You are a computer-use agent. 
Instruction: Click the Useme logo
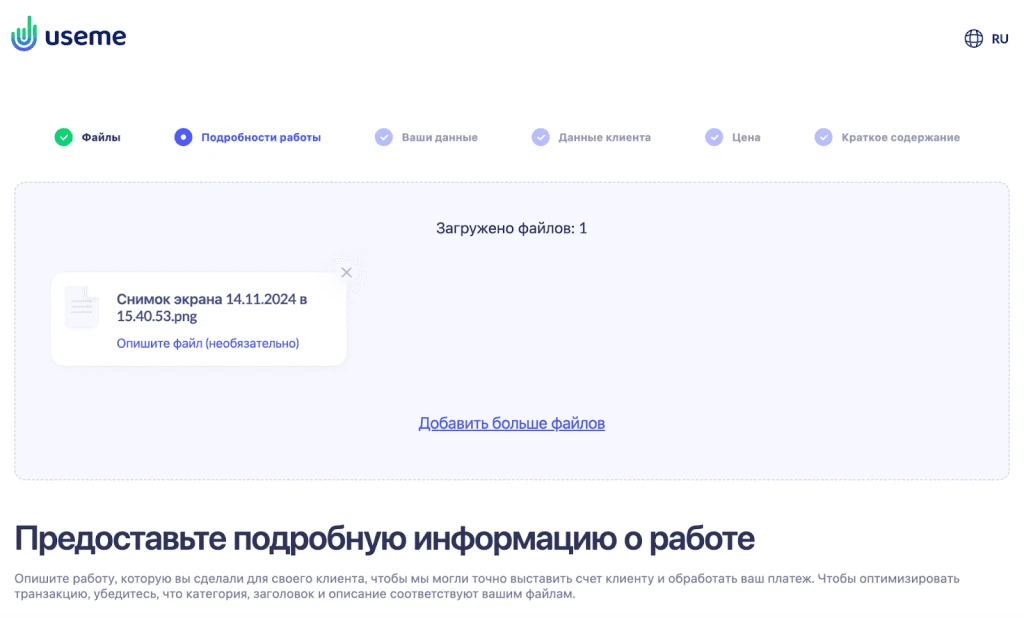[69, 34]
